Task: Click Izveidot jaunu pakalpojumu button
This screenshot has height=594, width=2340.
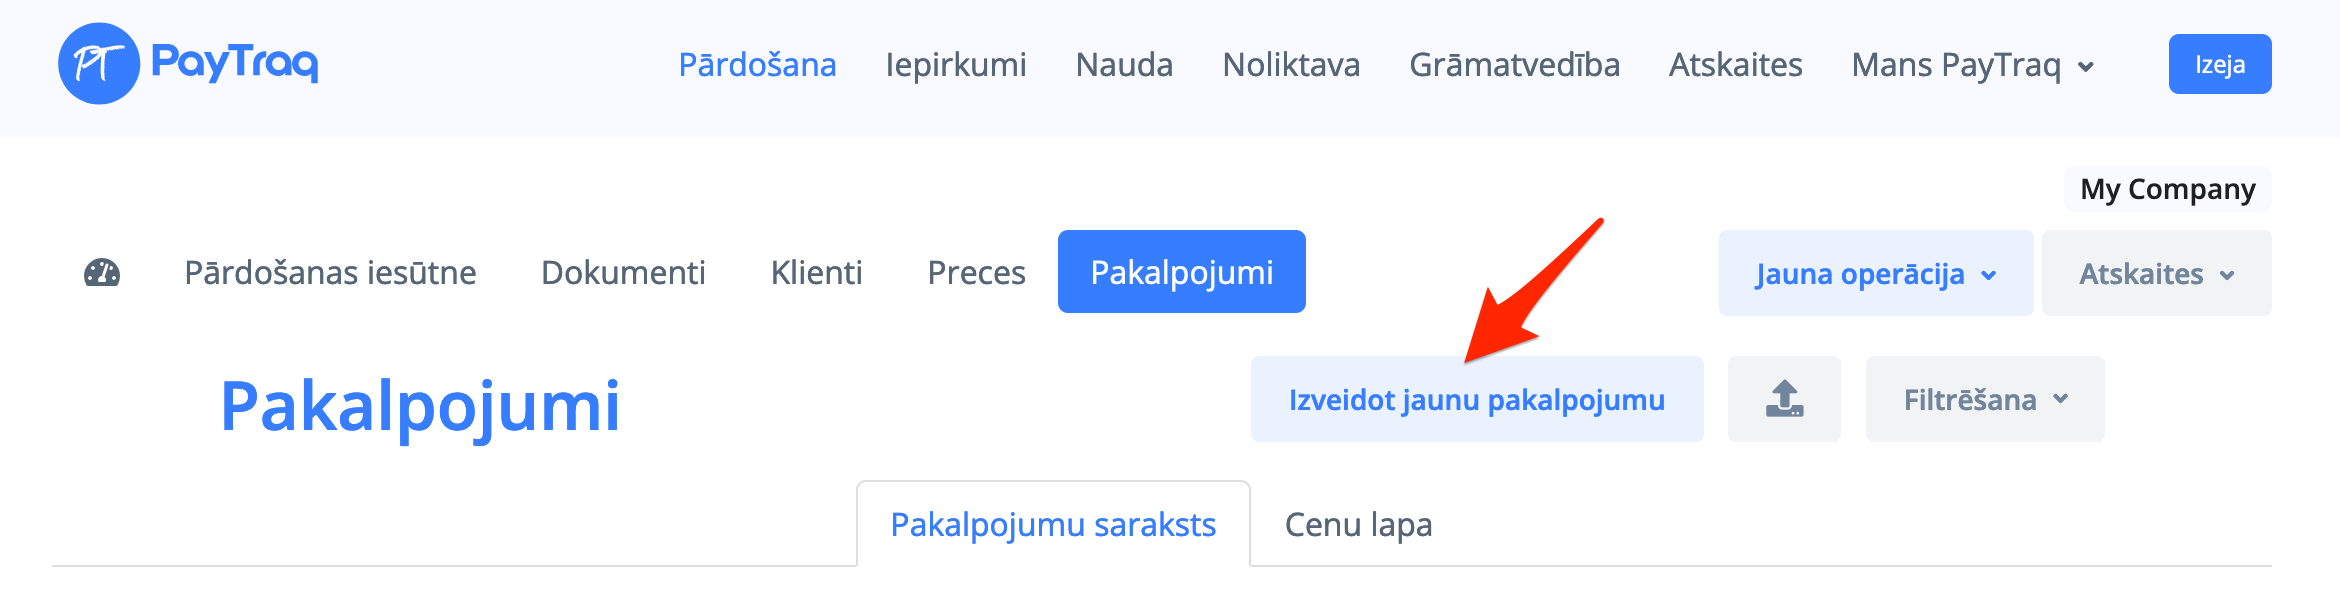Action: pyautogui.click(x=1476, y=400)
